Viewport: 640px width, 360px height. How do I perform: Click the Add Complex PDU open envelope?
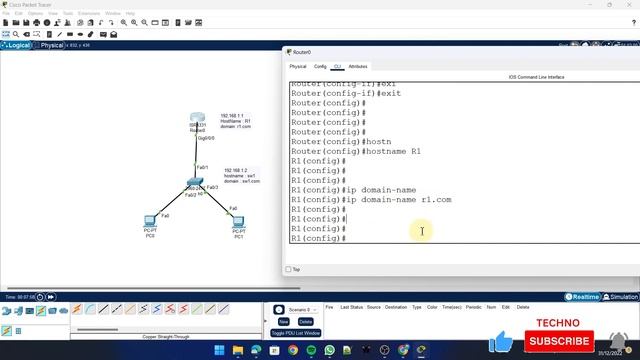point(113,34)
